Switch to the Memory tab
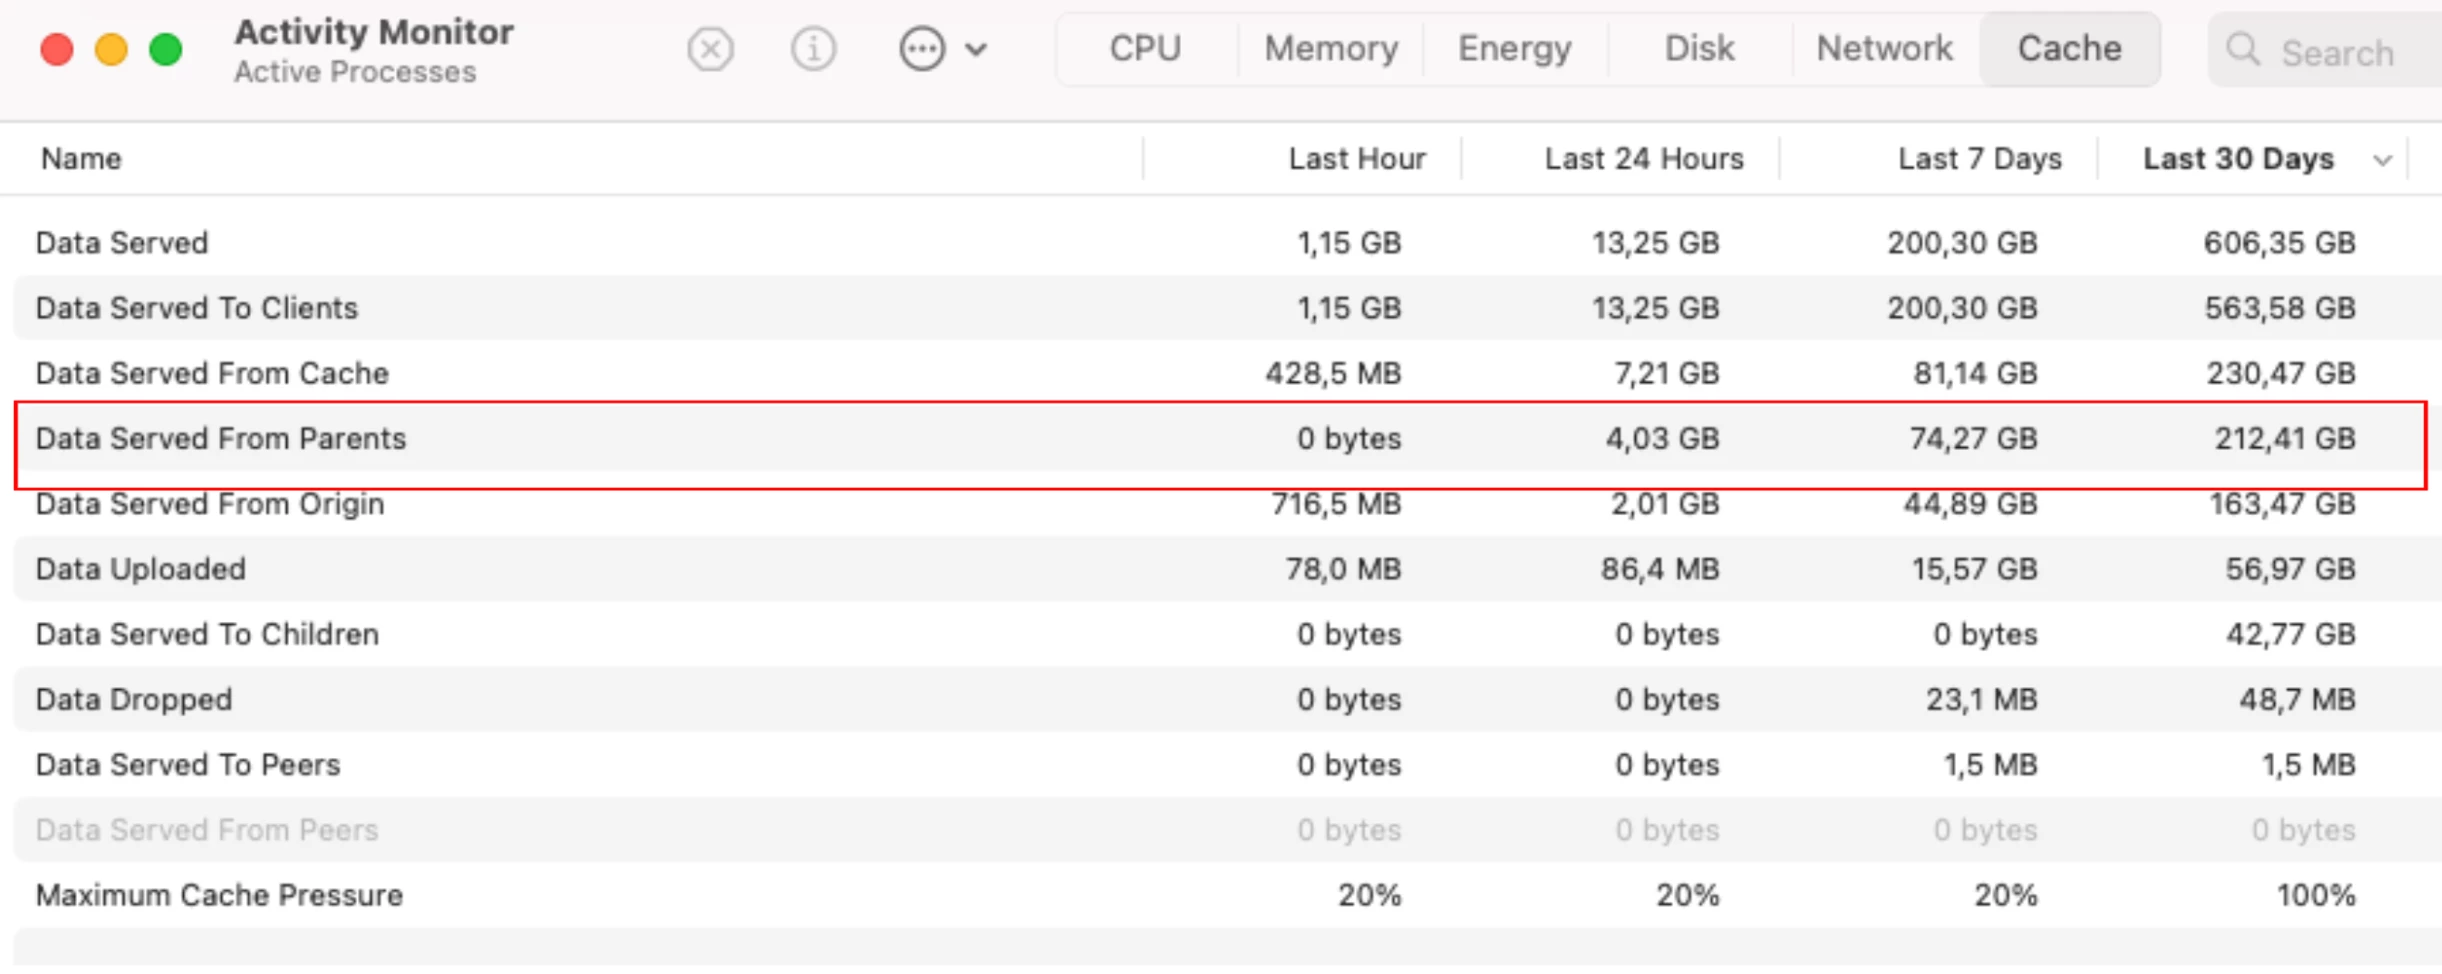The width and height of the screenshot is (2442, 974). click(1331, 49)
